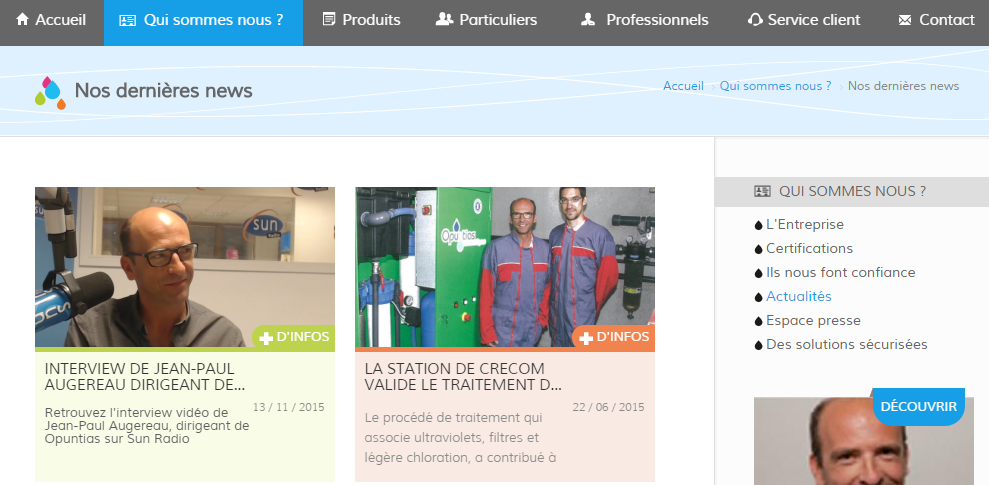The image size is (989, 485).
Task: Open Ils nous font confiance link
Action: [840, 272]
